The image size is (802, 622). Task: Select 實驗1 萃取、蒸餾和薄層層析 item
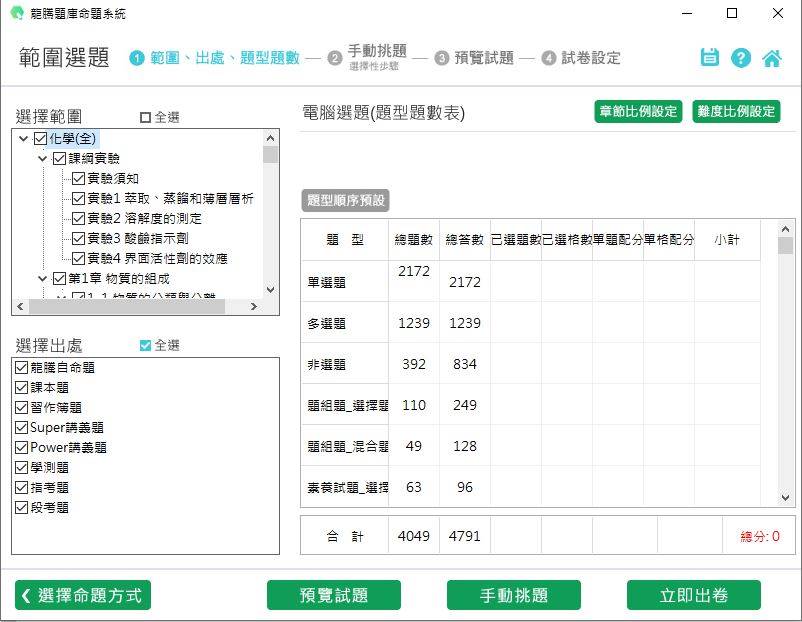click(x=170, y=198)
